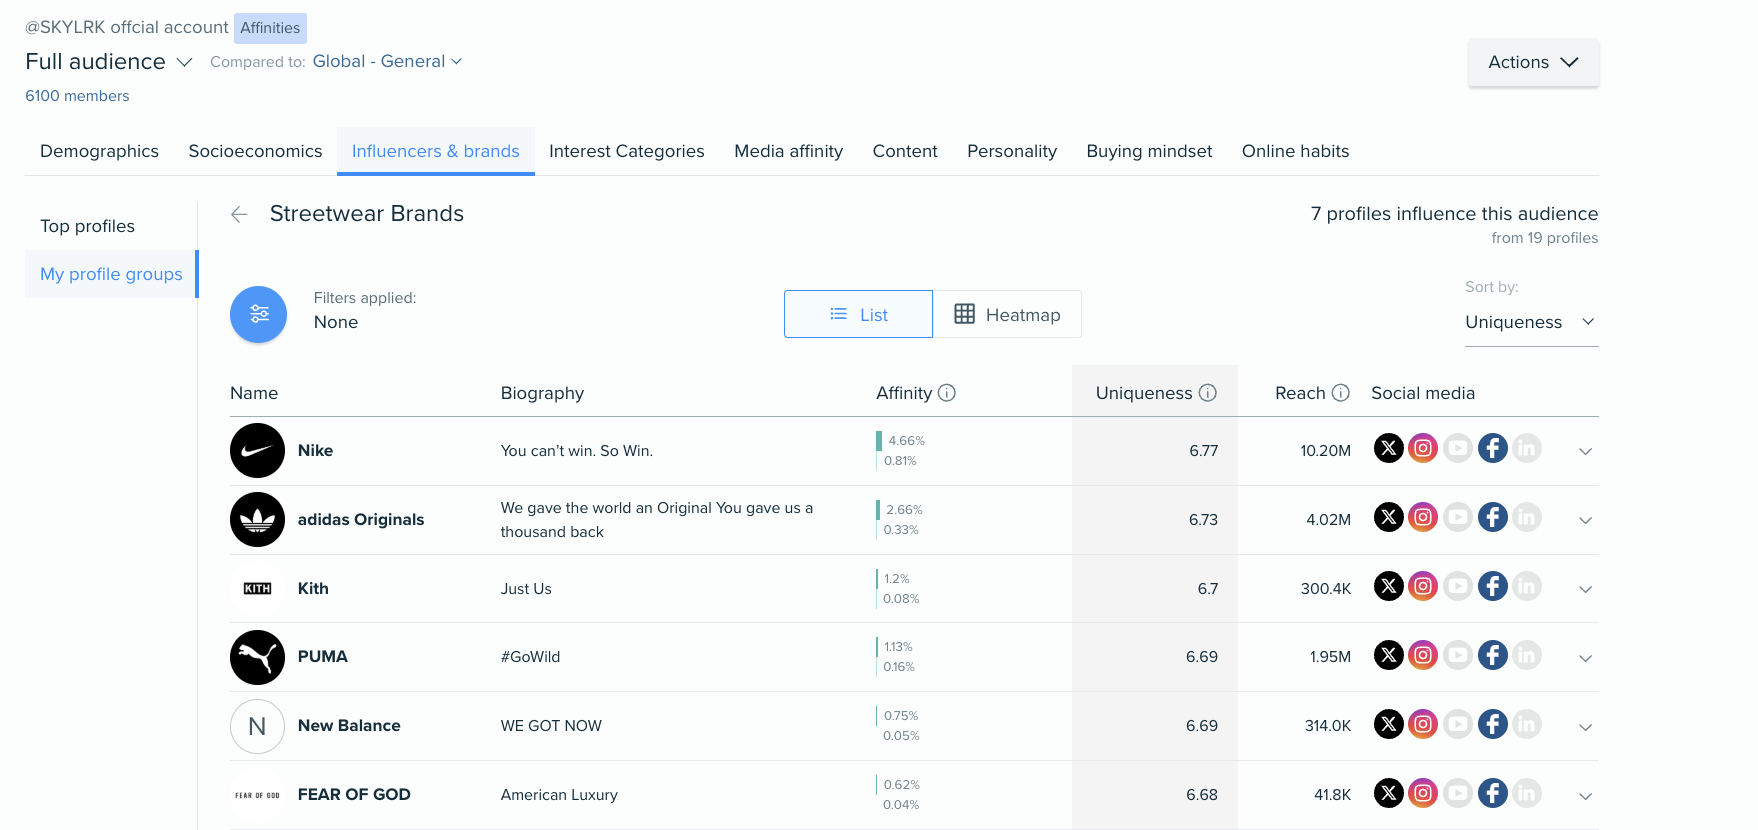Open adidas Originals' Facebook icon
Viewport: 1758px width, 830px height.
click(x=1493, y=517)
